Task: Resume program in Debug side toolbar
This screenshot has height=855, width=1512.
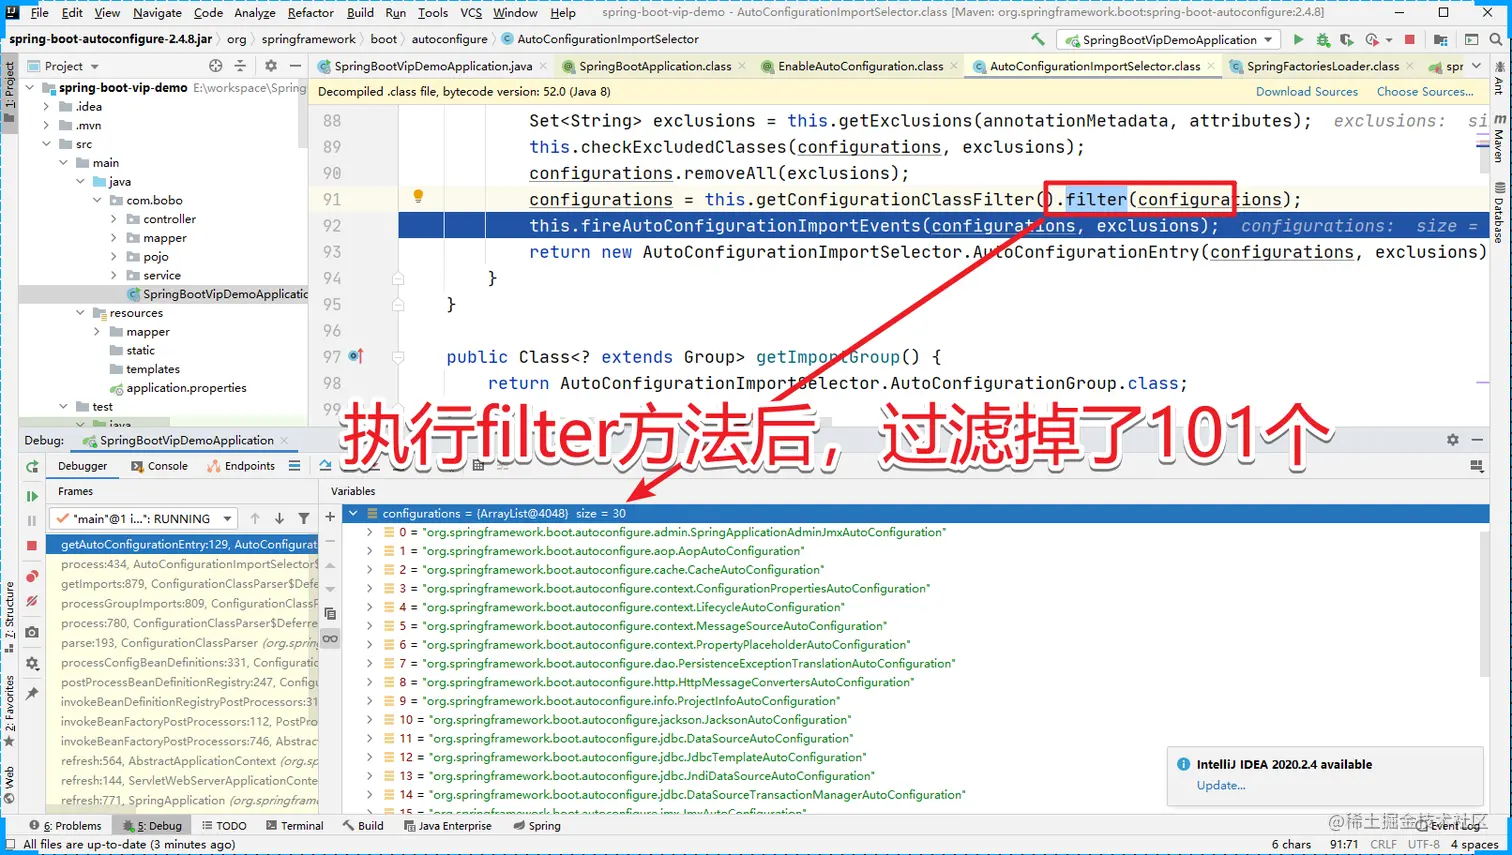Action: click(32, 496)
